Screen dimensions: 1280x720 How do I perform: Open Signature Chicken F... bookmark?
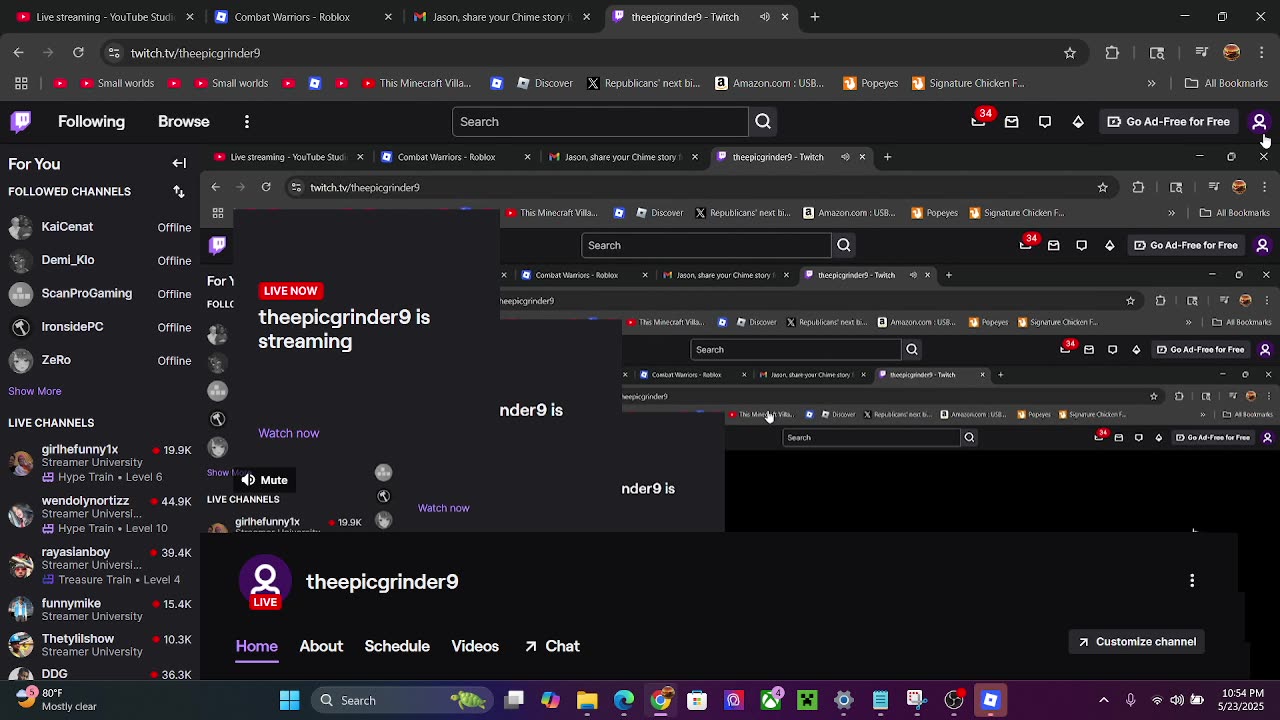(x=969, y=83)
